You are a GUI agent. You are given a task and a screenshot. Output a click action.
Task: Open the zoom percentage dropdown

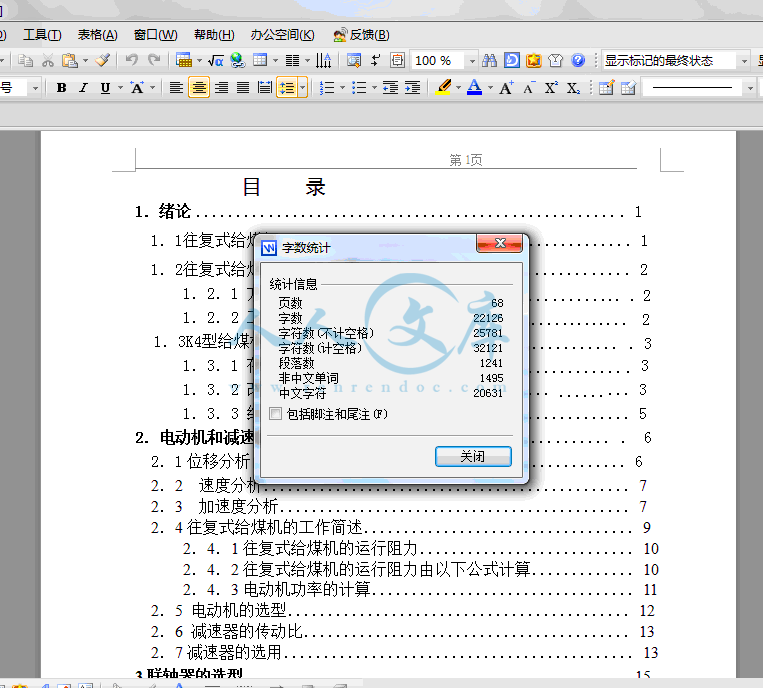[x=472, y=61]
